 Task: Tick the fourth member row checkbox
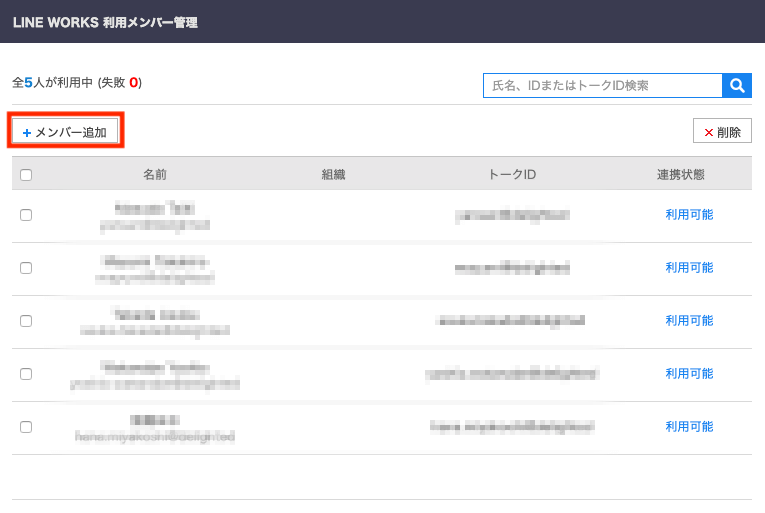coord(26,374)
